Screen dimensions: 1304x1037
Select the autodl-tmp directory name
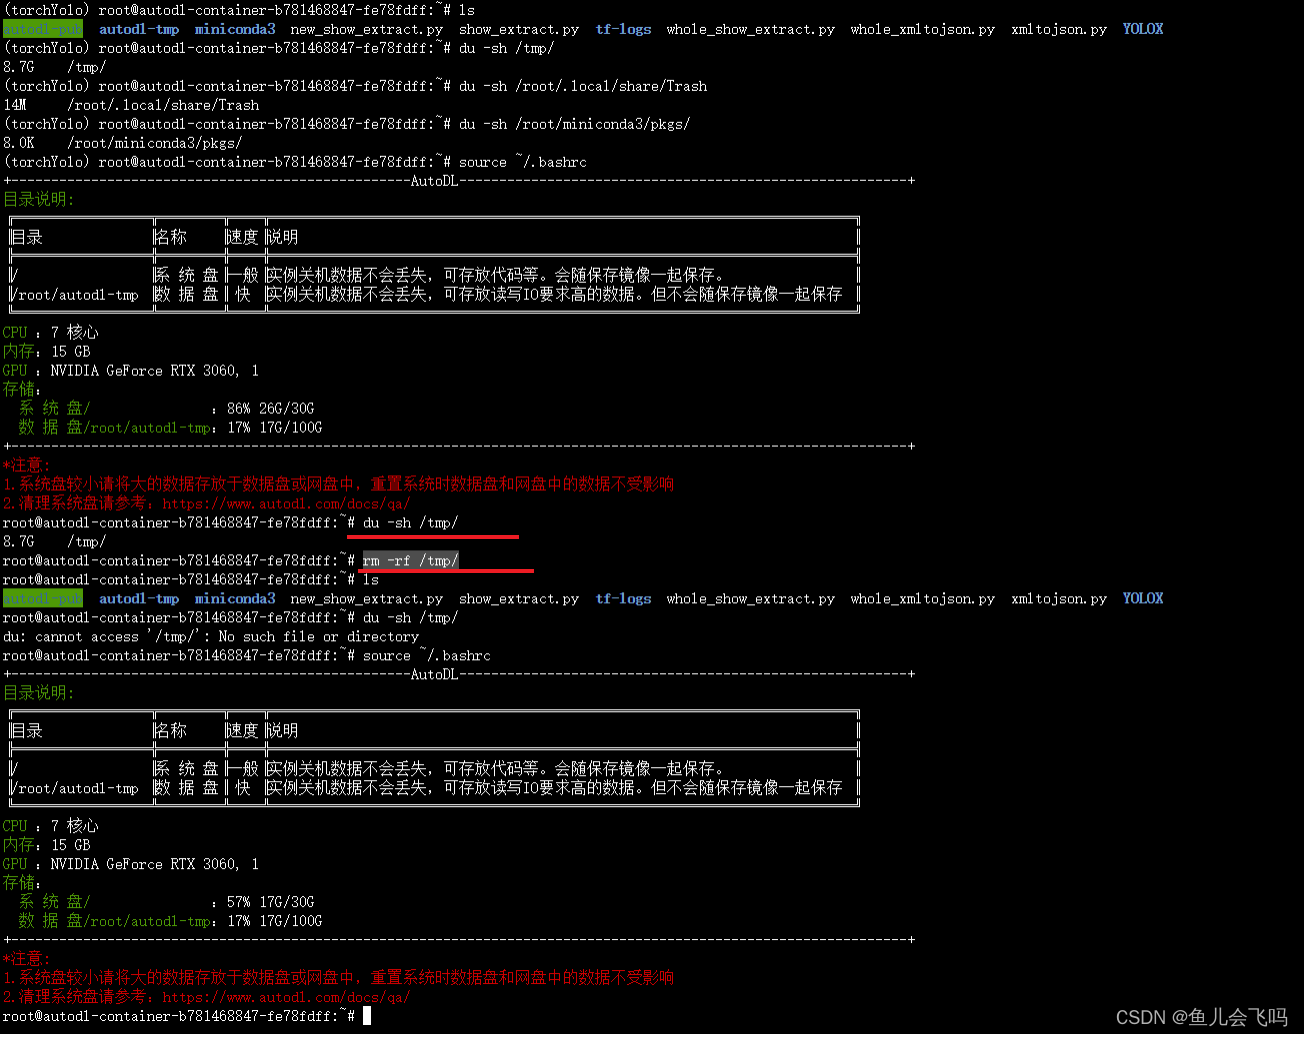(x=139, y=29)
